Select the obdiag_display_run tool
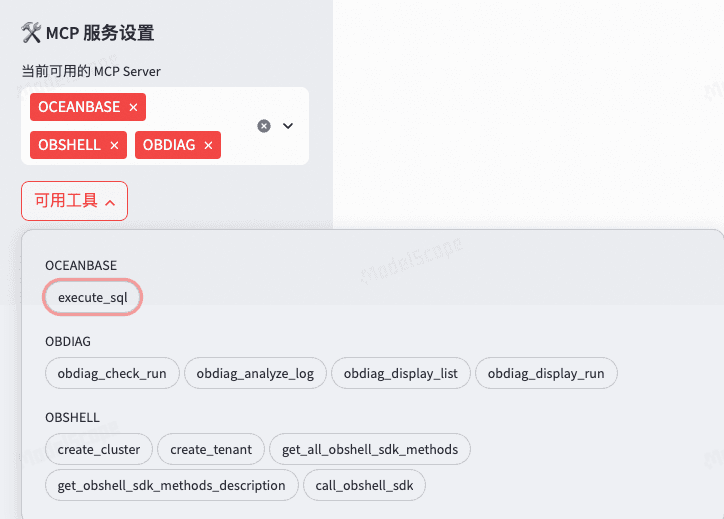 (546, 373)
